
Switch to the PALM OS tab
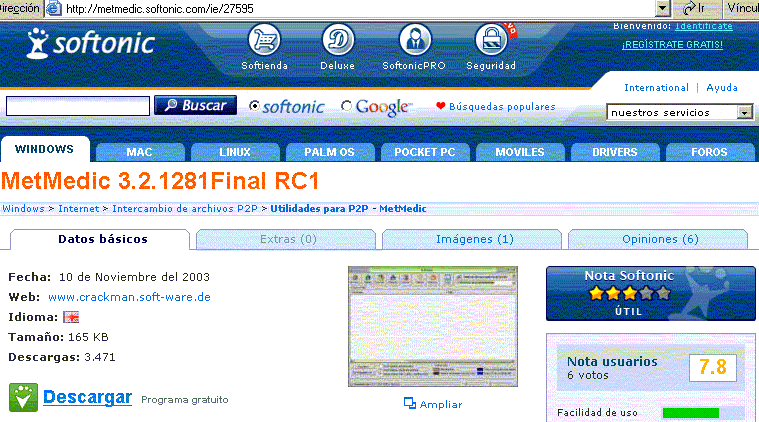click(x=329, y=152)
